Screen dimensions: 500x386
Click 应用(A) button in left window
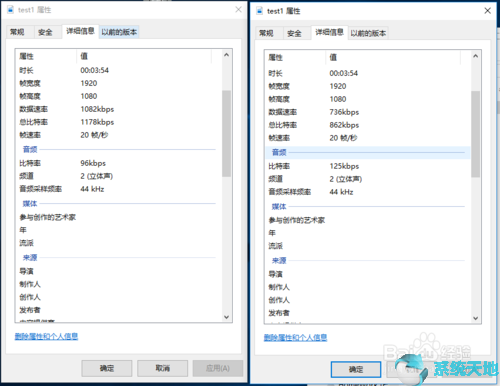(x=218, y=368)
